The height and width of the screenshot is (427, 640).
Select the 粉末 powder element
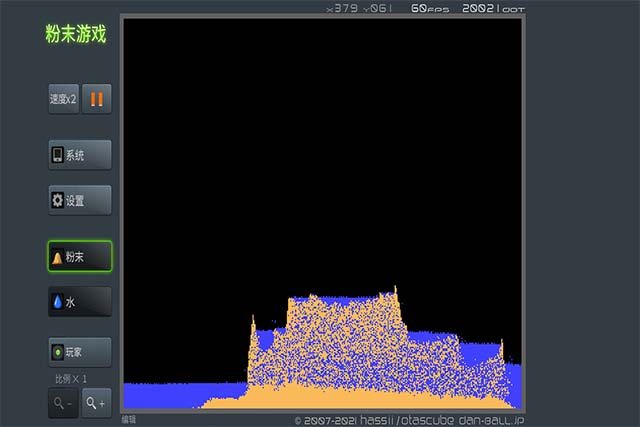click(80, 257)
